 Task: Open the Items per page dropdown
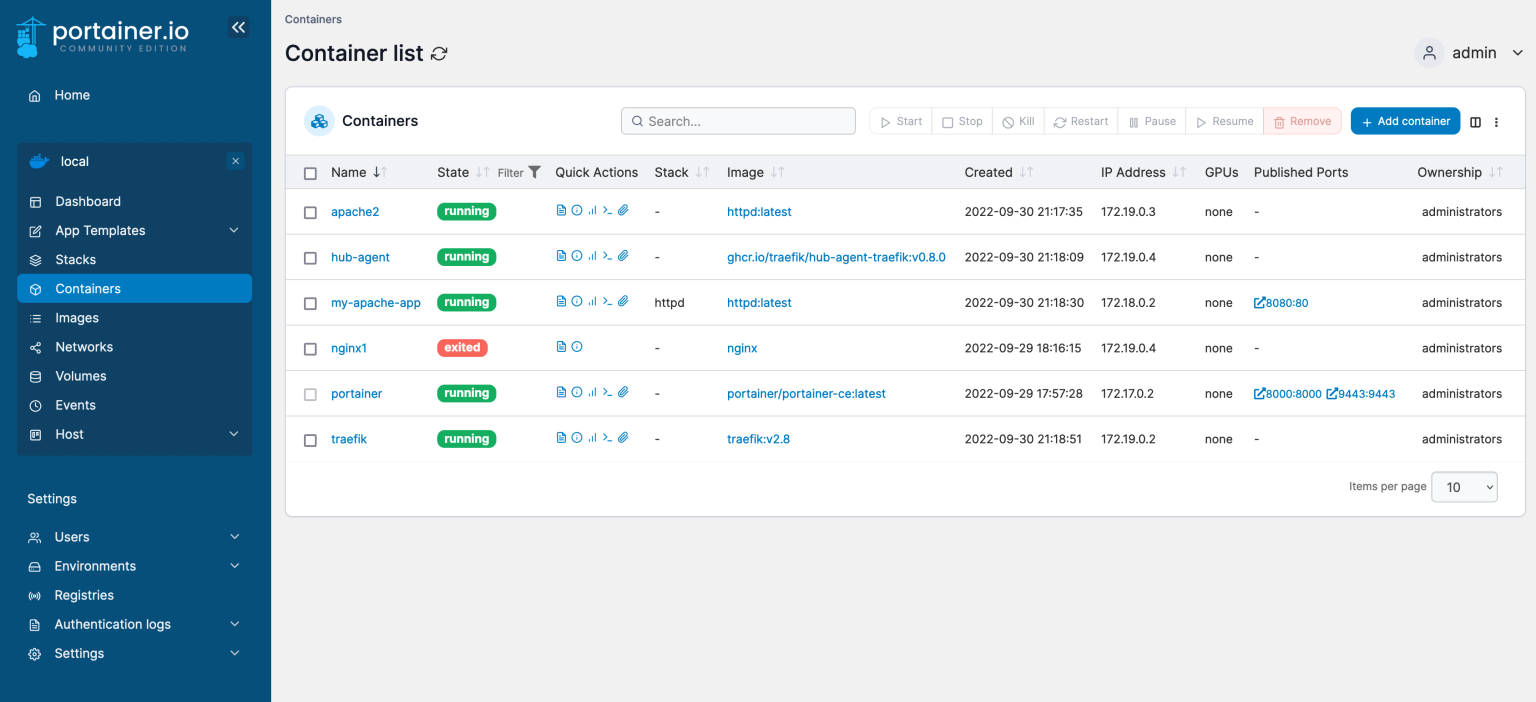(1463, 487)
